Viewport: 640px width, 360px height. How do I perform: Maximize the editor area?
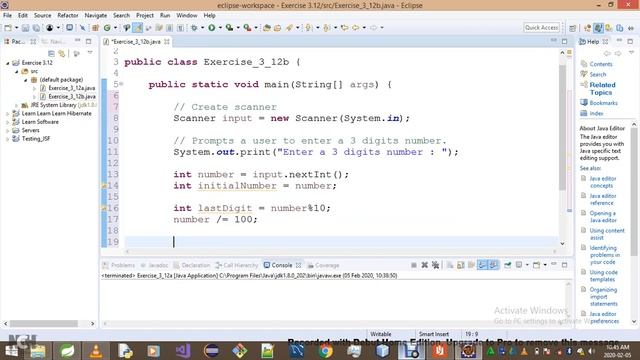564,41
